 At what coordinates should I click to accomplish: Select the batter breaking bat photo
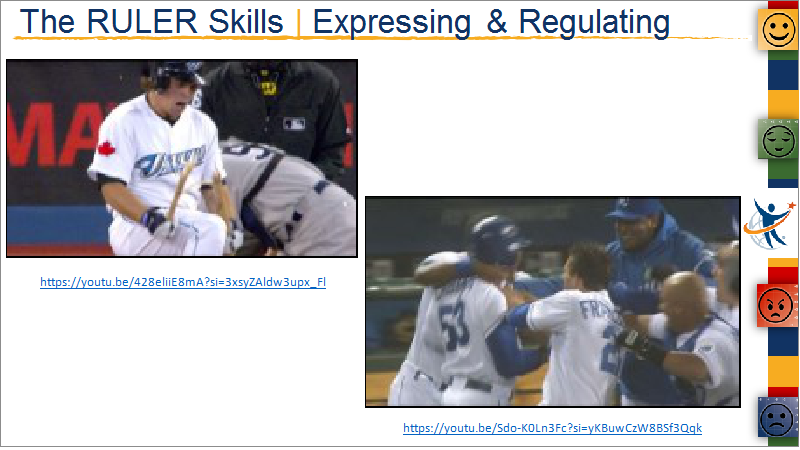pos(182,158)
